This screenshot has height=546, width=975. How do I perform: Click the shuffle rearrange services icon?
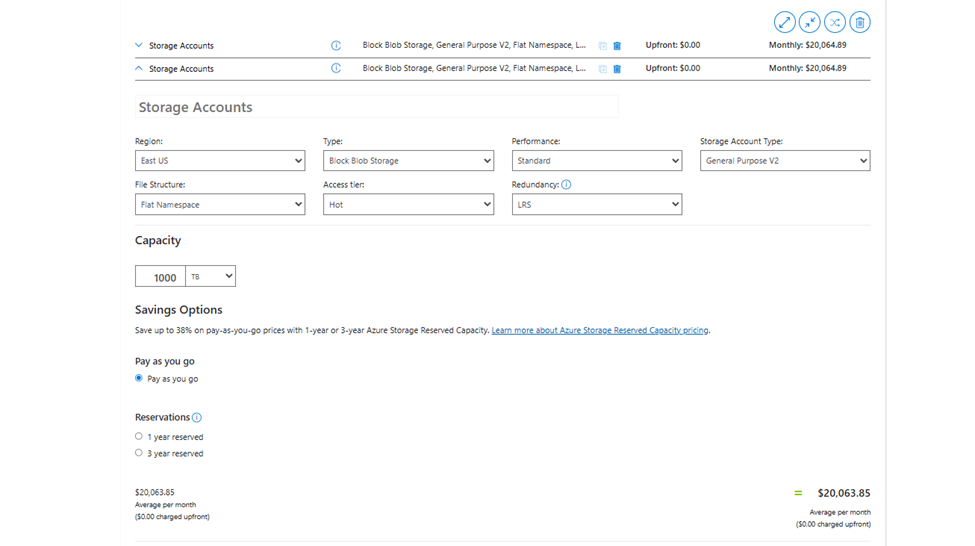[x=834, y=22]
